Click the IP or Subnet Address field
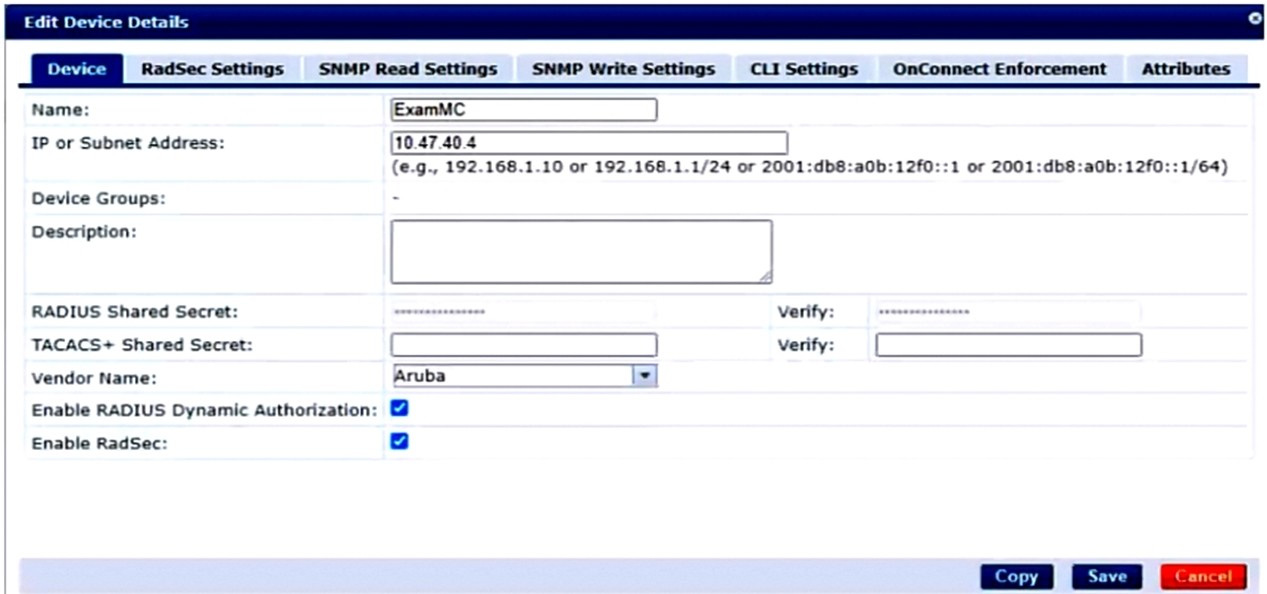This screenshot has height=594, width=1267. (589, 143)
